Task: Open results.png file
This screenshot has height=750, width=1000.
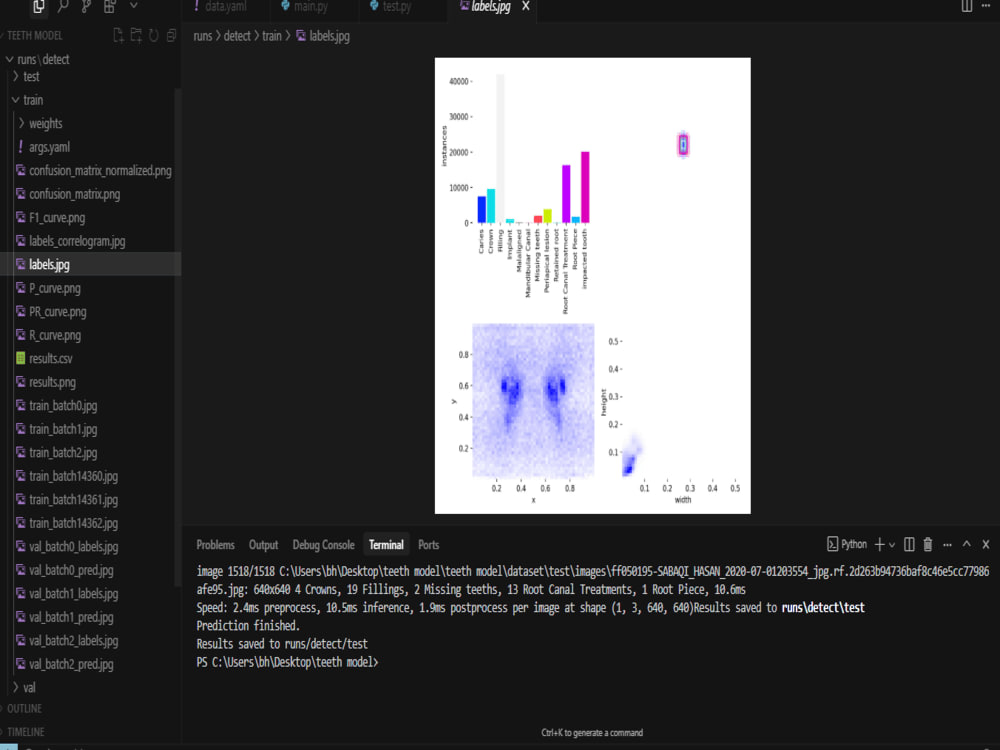Action: tap(52, 383)
